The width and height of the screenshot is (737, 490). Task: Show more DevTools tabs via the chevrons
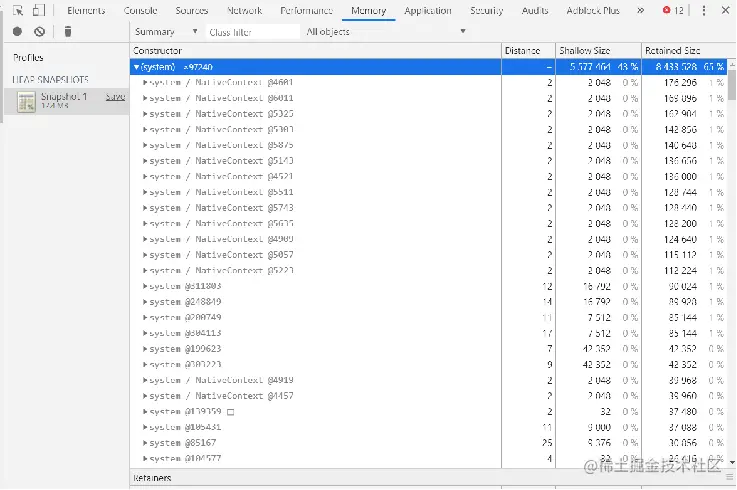click(x=640, y=10)
